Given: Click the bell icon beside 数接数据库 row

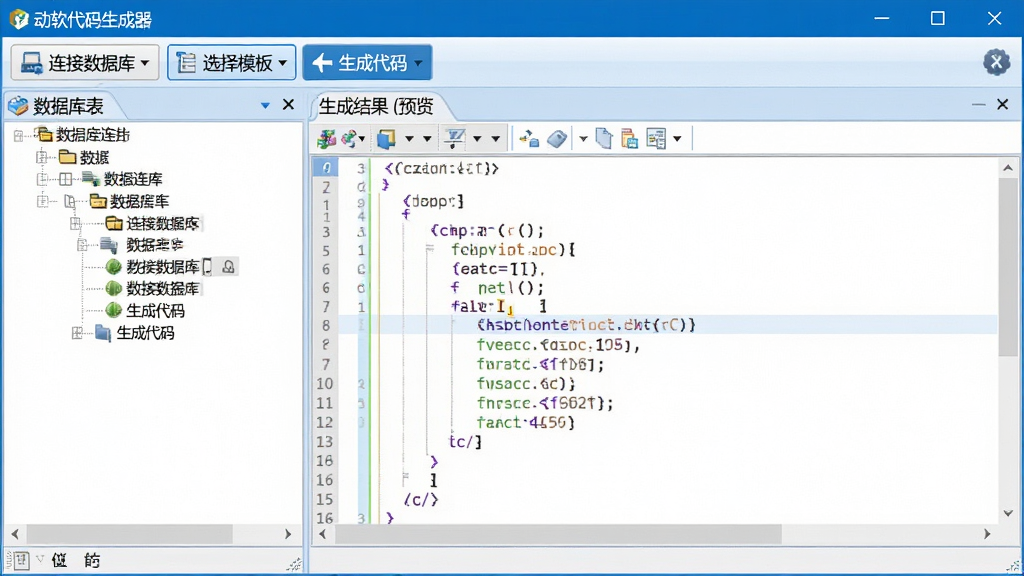Looking at the screenshot, I should click(x=228, y=266).
